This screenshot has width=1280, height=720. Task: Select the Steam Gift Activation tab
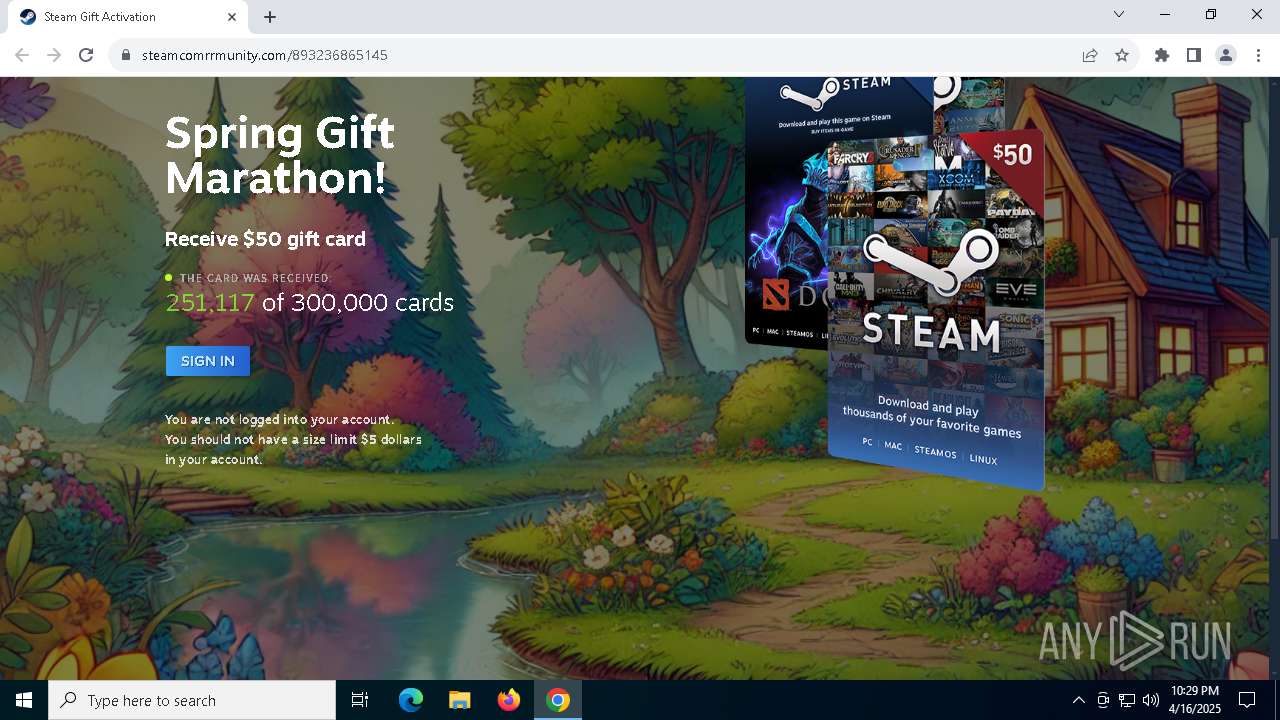(128, 17)
